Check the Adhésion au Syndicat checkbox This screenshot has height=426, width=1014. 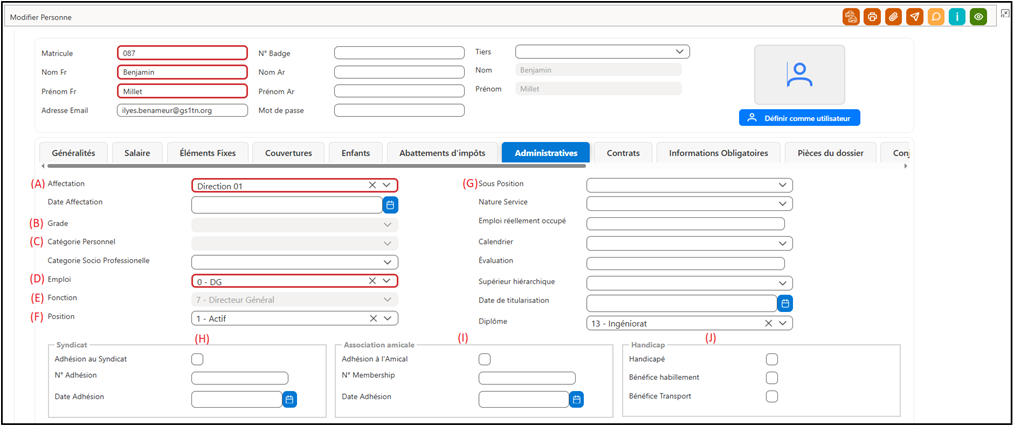[197, 359]
